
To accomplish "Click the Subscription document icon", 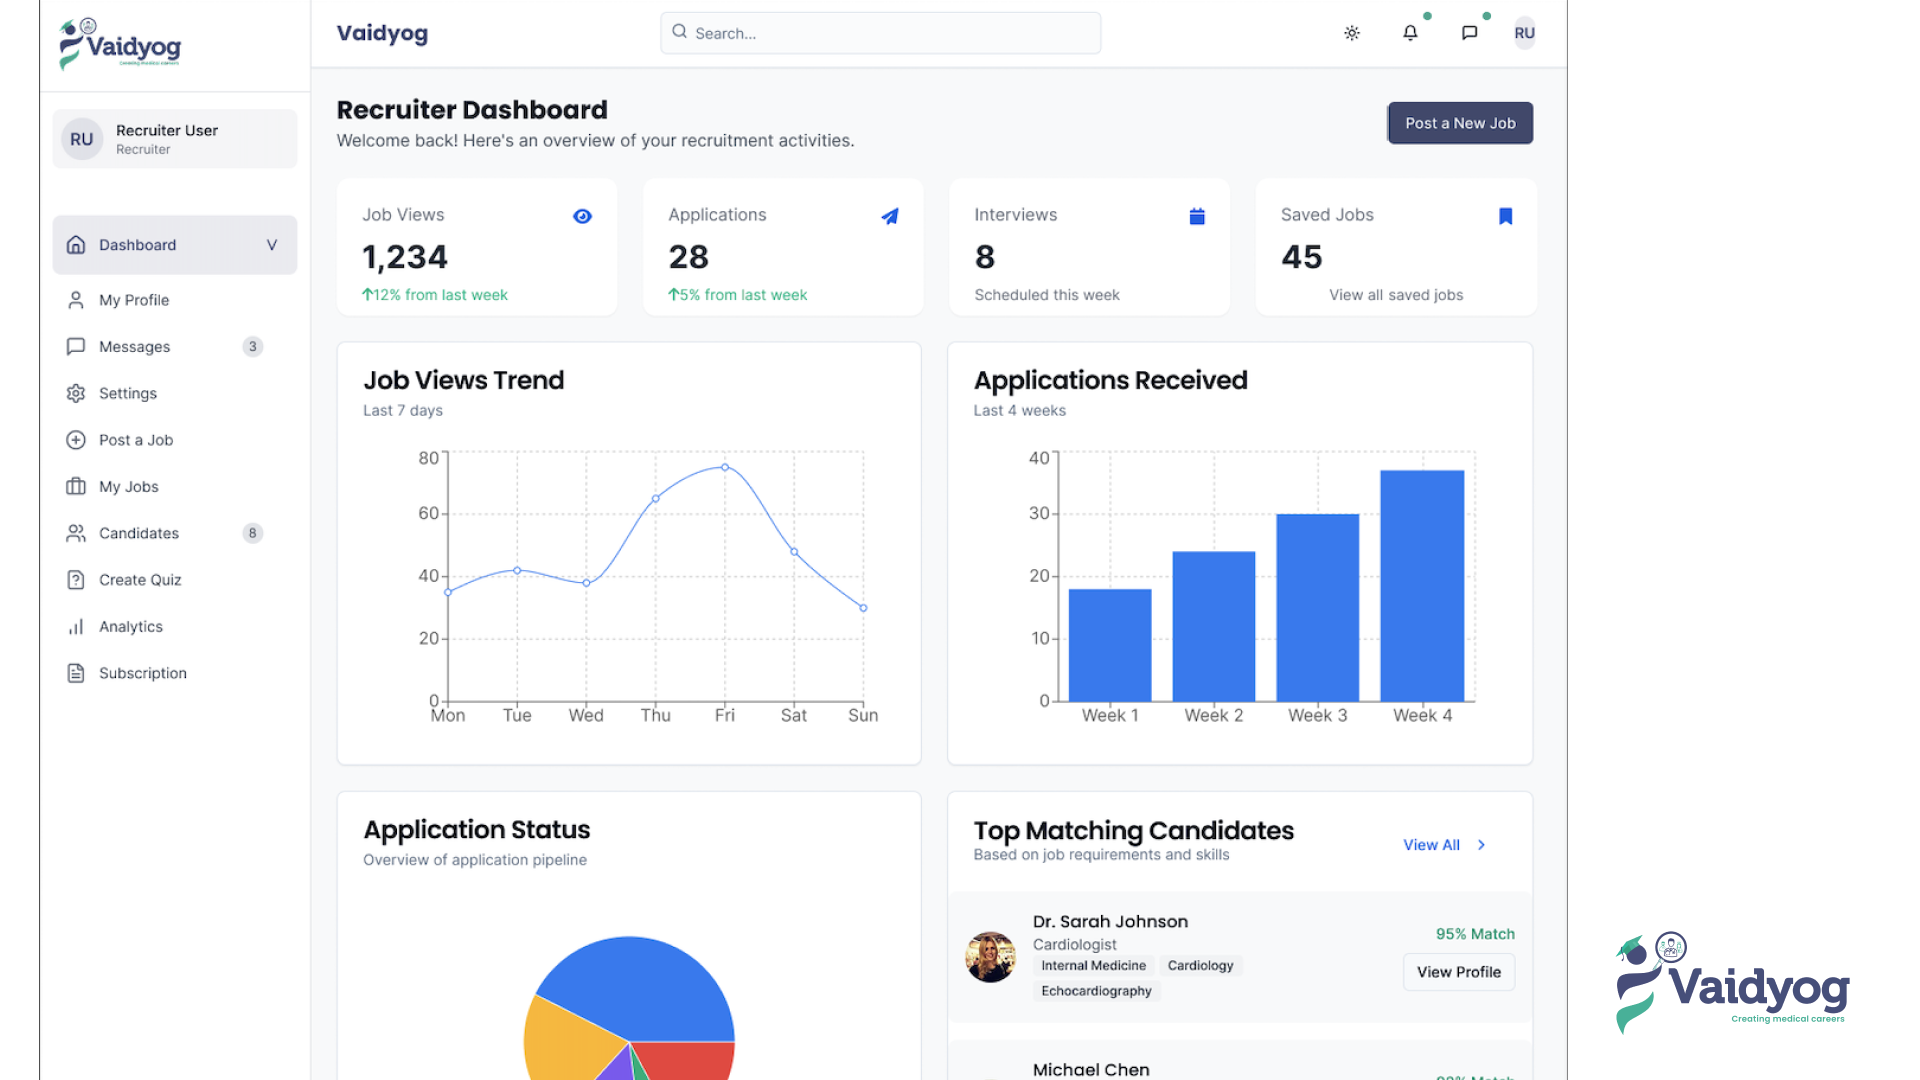I will click(76, 673).
